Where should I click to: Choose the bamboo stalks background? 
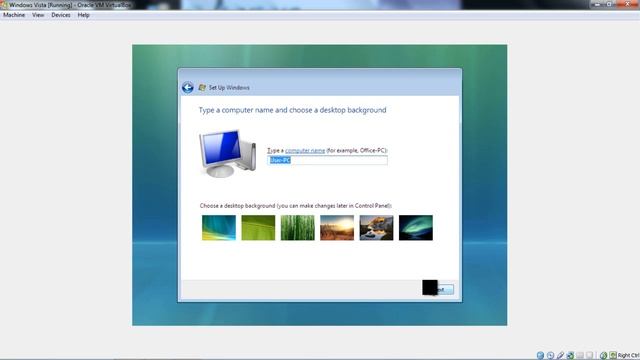298,228
